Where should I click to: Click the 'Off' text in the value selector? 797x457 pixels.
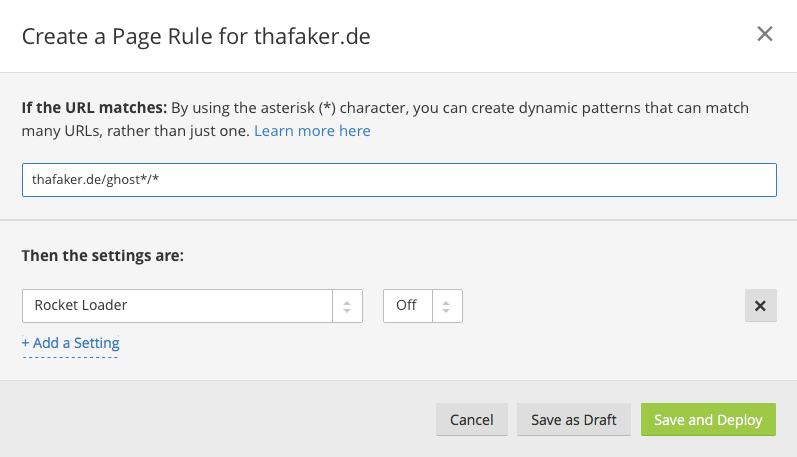coord(406,306)
